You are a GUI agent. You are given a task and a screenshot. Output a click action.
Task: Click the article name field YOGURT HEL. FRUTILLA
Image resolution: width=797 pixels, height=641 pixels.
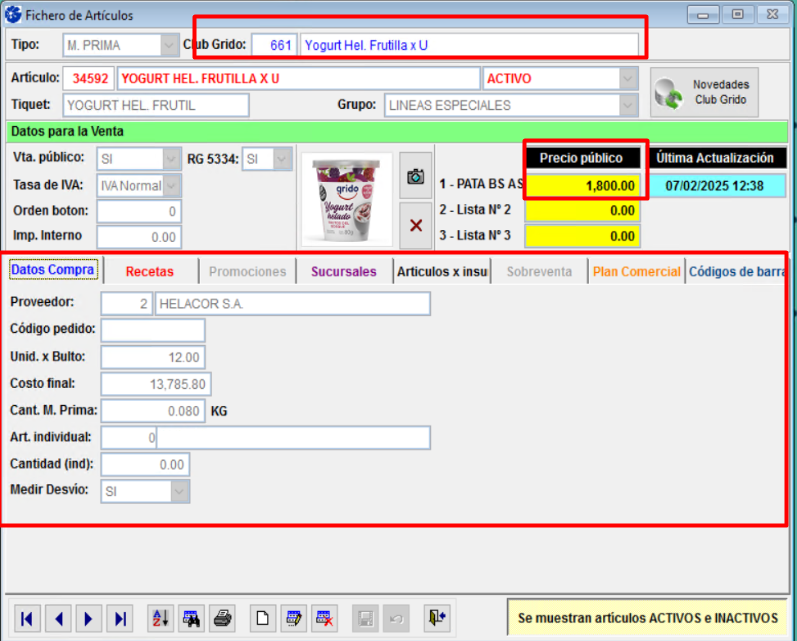(x=299, y=78)
